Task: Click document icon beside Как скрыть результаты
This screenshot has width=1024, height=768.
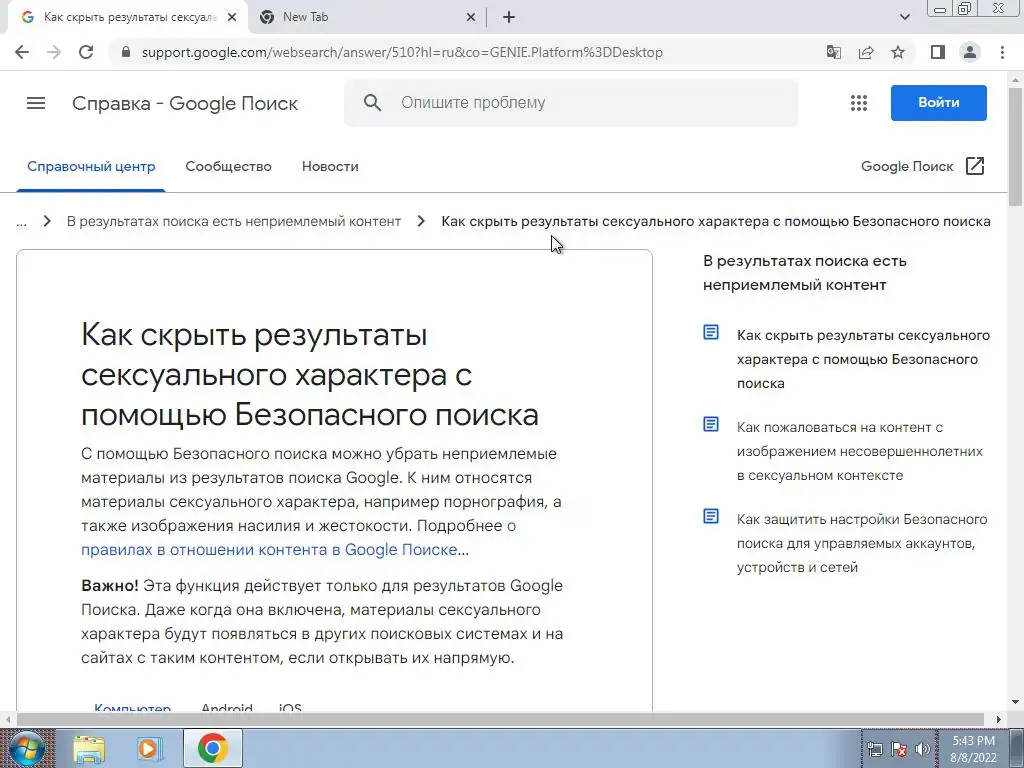Action: (711, 332)
